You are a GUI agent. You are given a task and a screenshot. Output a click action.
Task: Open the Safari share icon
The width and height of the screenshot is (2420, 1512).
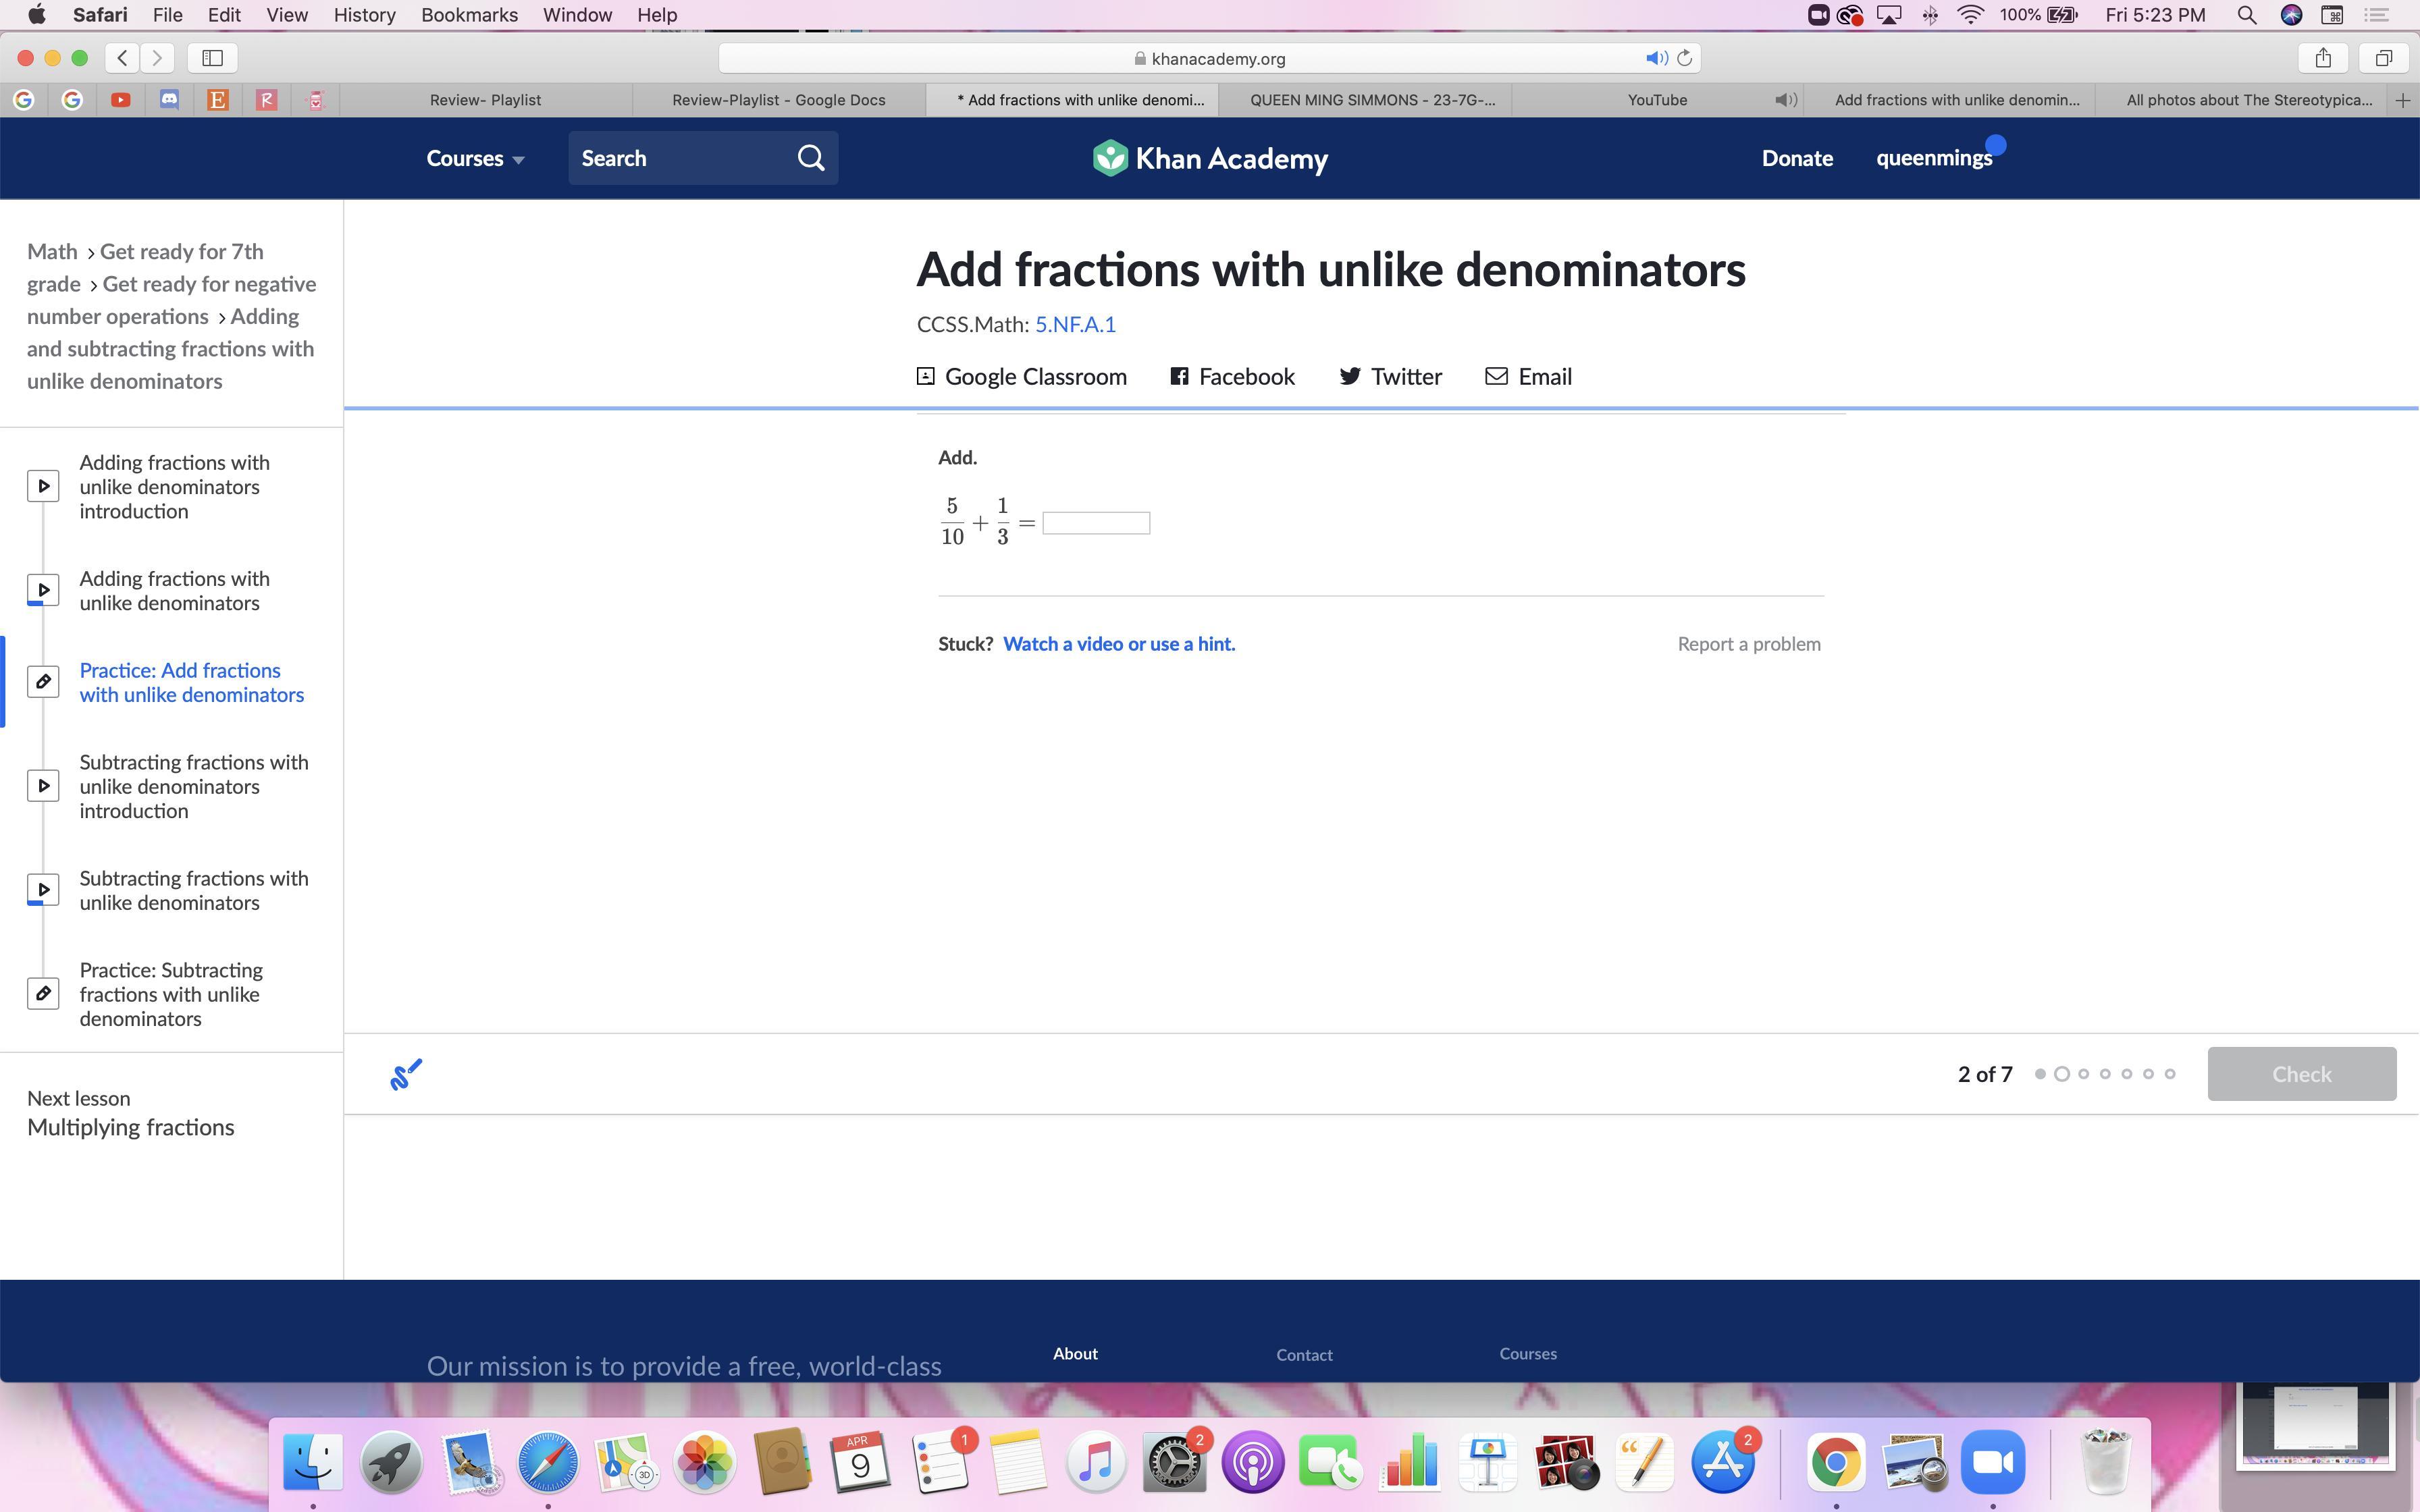[2323, 58]
